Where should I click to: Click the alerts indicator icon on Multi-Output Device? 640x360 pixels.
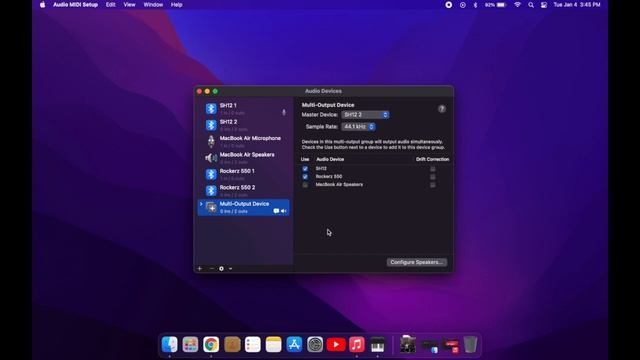coord(276,211)
